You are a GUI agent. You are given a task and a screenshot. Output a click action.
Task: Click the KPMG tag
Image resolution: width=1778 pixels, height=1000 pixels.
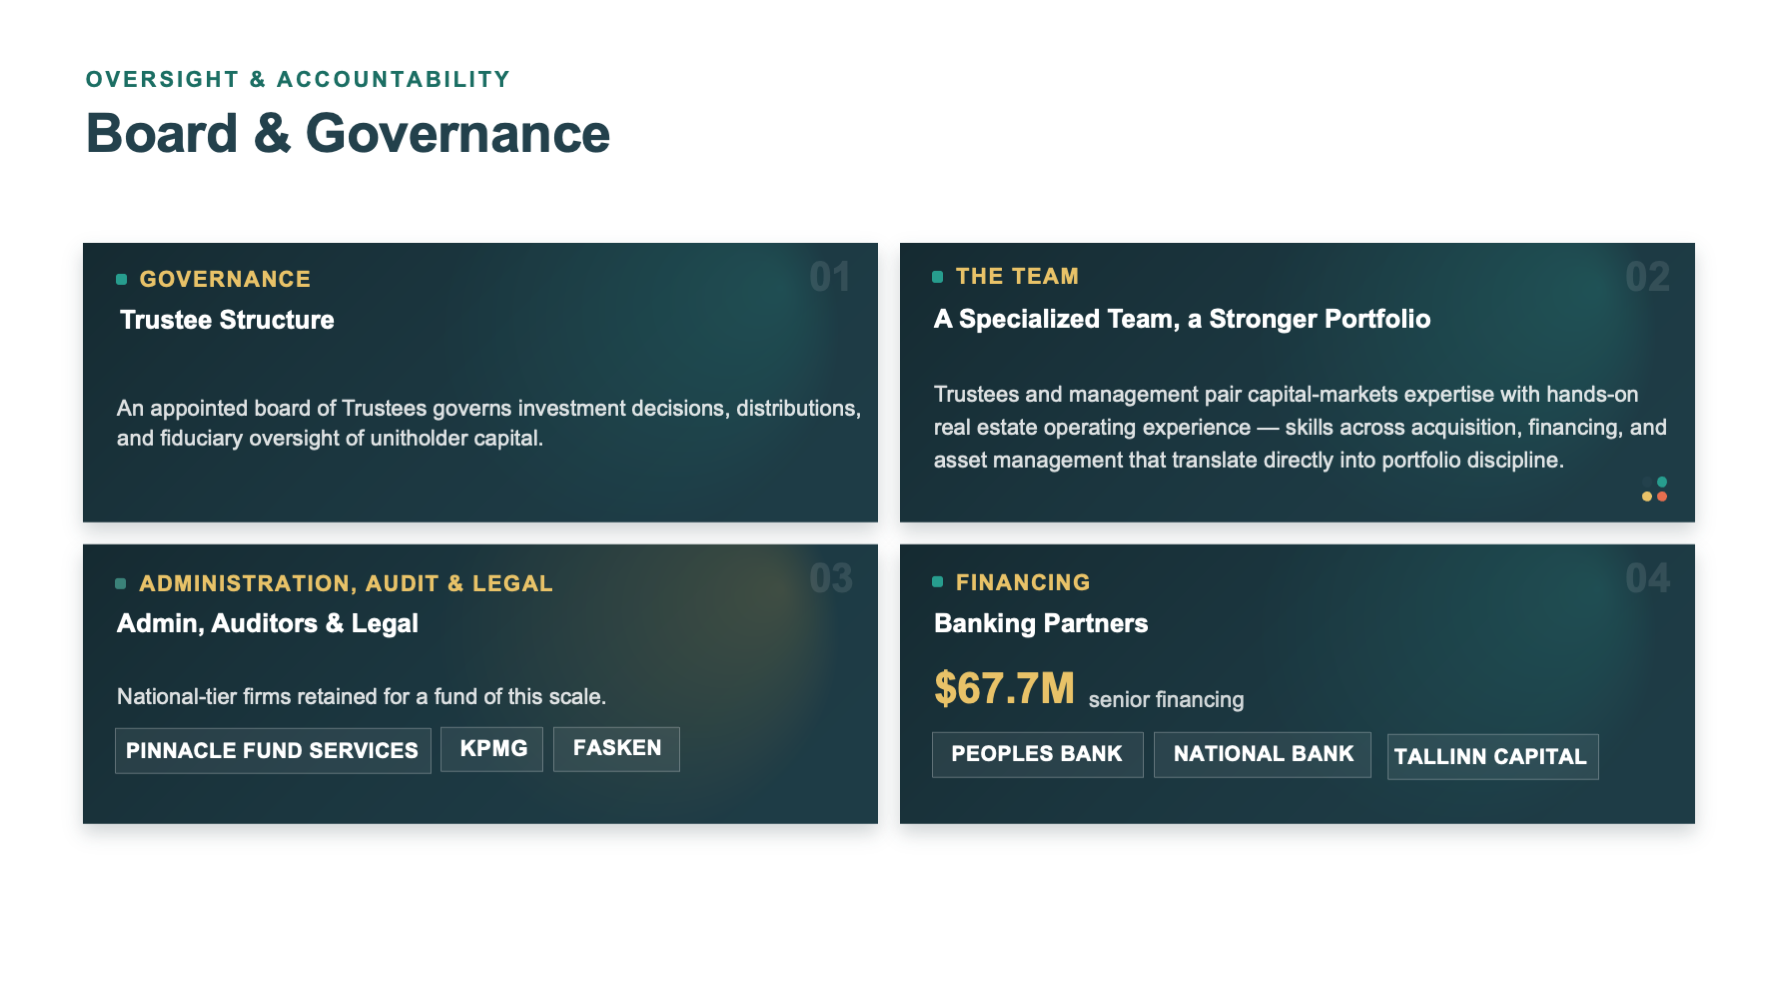click(492, 749)
